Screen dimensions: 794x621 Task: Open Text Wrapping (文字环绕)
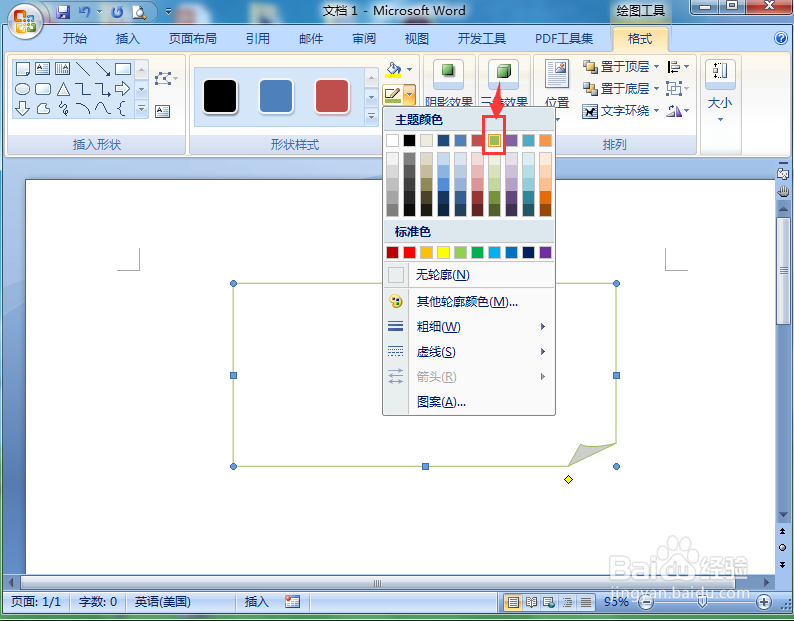coord(616,110)
